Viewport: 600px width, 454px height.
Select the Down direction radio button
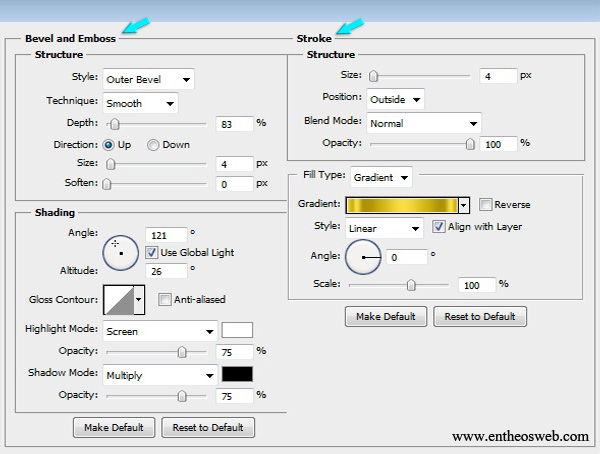click(x=153, y=145)
